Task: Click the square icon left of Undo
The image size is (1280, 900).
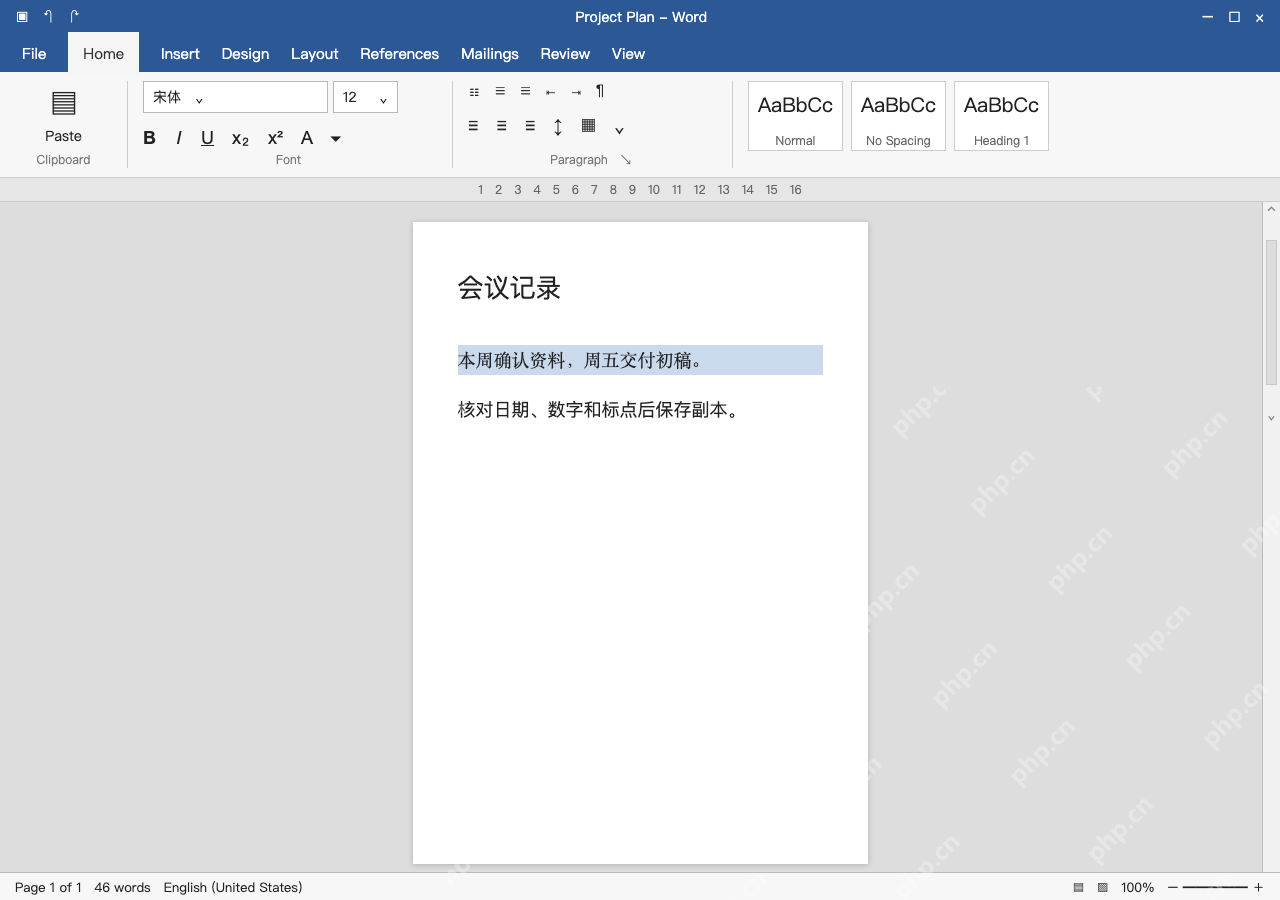Action: pyautogui.click(x=22, y=17)
